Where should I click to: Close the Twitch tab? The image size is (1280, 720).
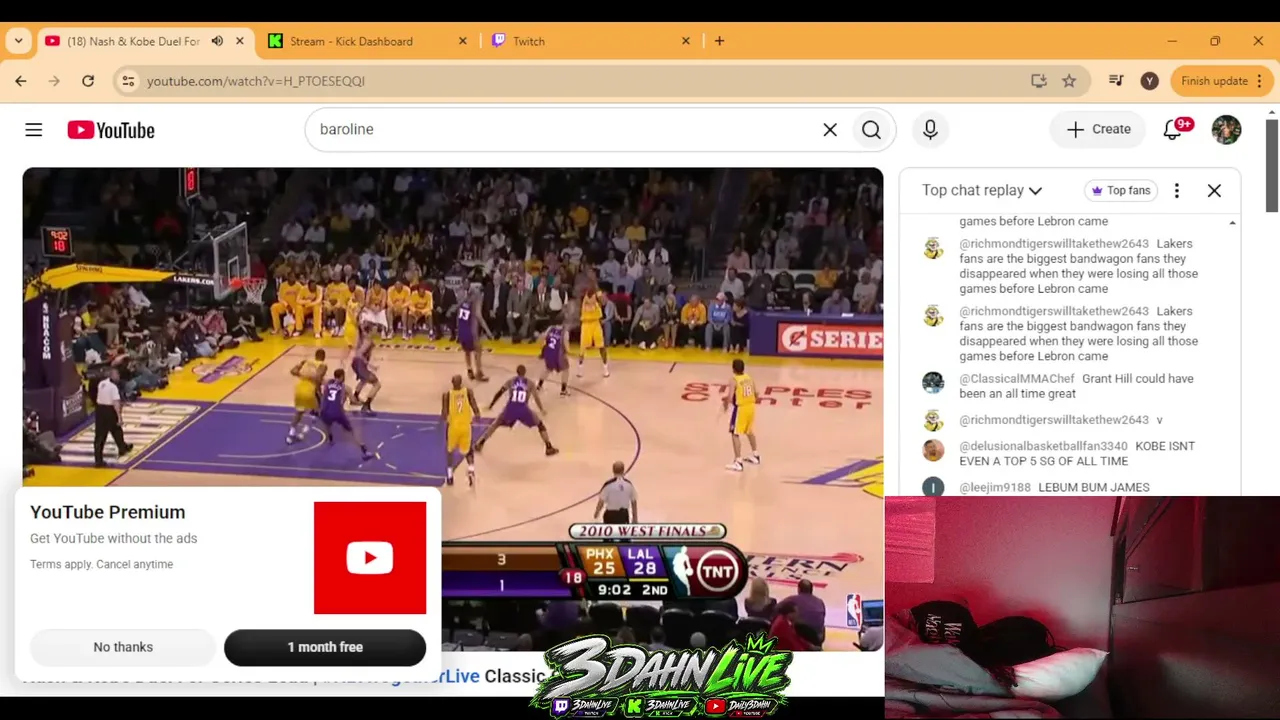pos(686,41)
